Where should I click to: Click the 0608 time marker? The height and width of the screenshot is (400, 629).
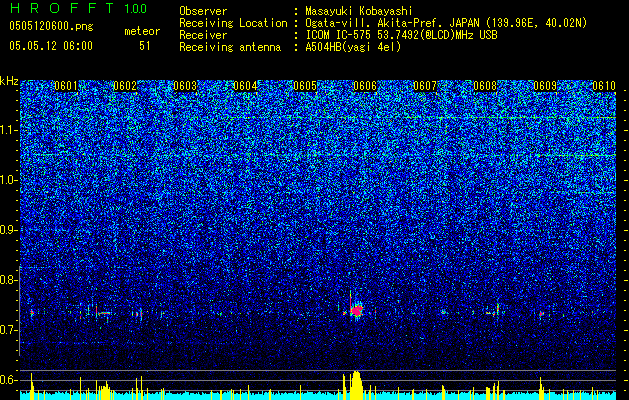(x=485, y=86)
